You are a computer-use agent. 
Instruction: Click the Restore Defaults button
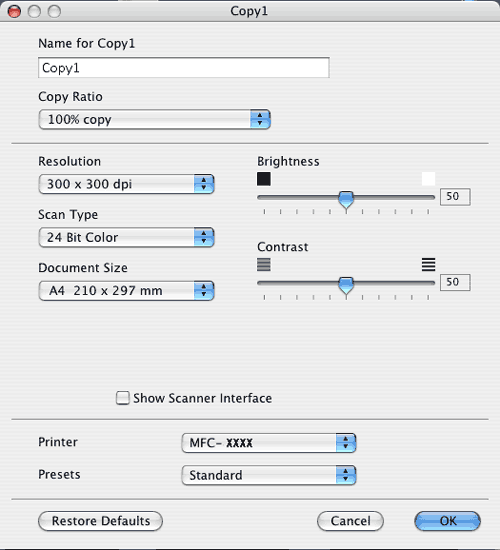click(x=100, y=521)
